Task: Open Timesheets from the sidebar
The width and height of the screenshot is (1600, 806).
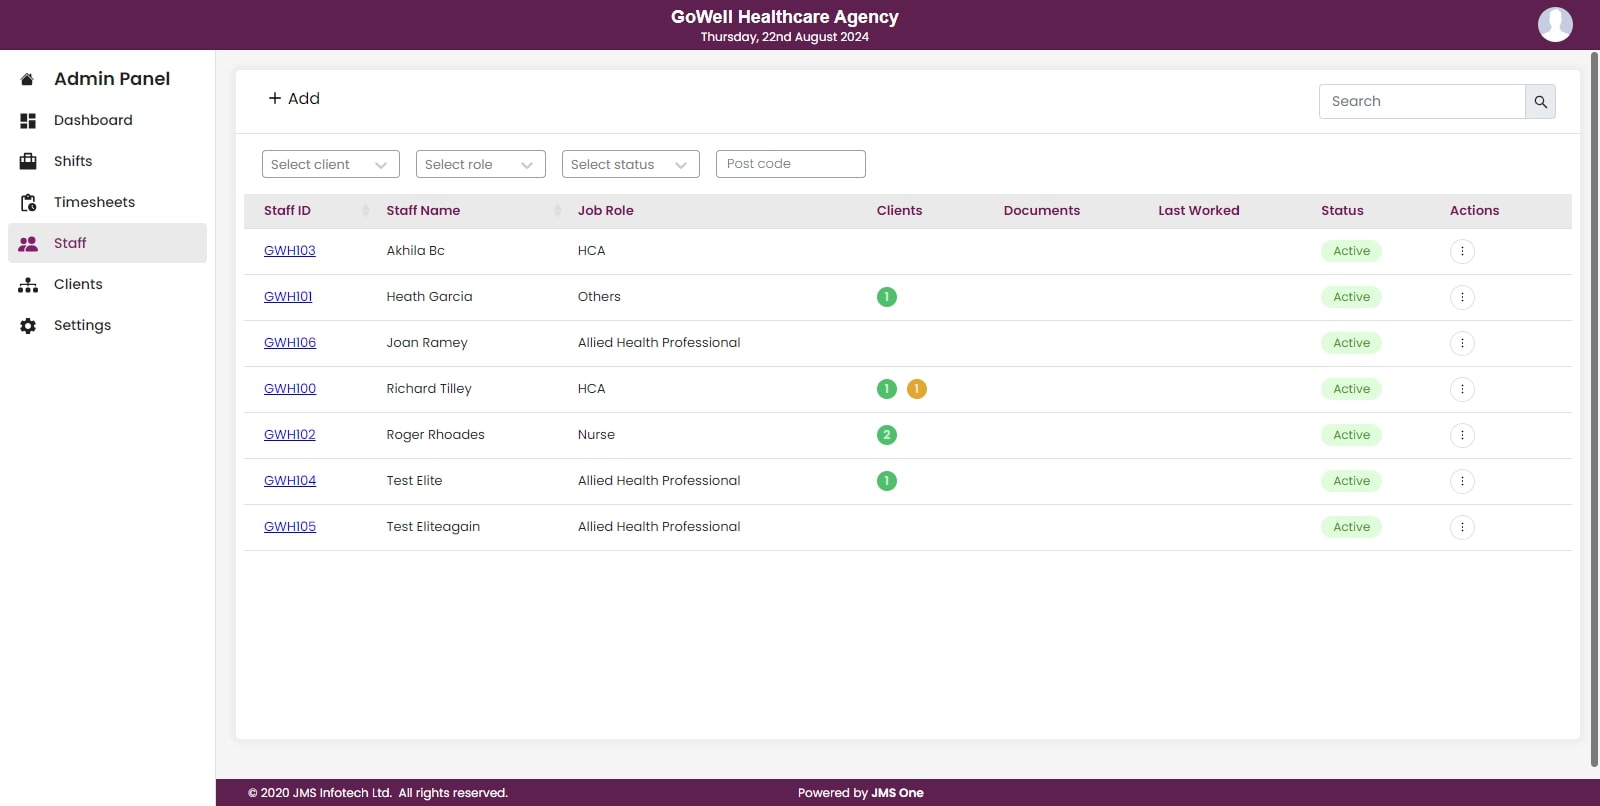Action: click(94, 202)
